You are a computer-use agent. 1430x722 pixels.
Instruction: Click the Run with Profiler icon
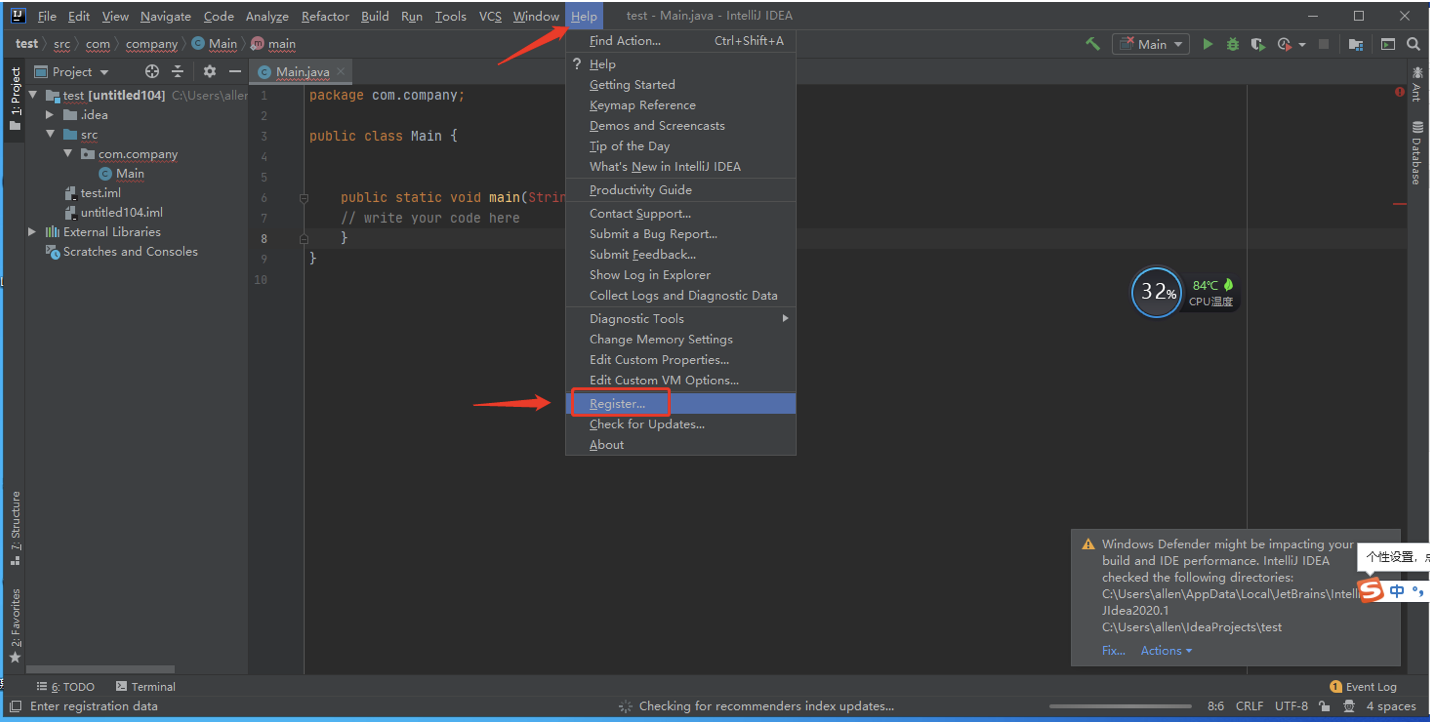(x=1284, y=44)
